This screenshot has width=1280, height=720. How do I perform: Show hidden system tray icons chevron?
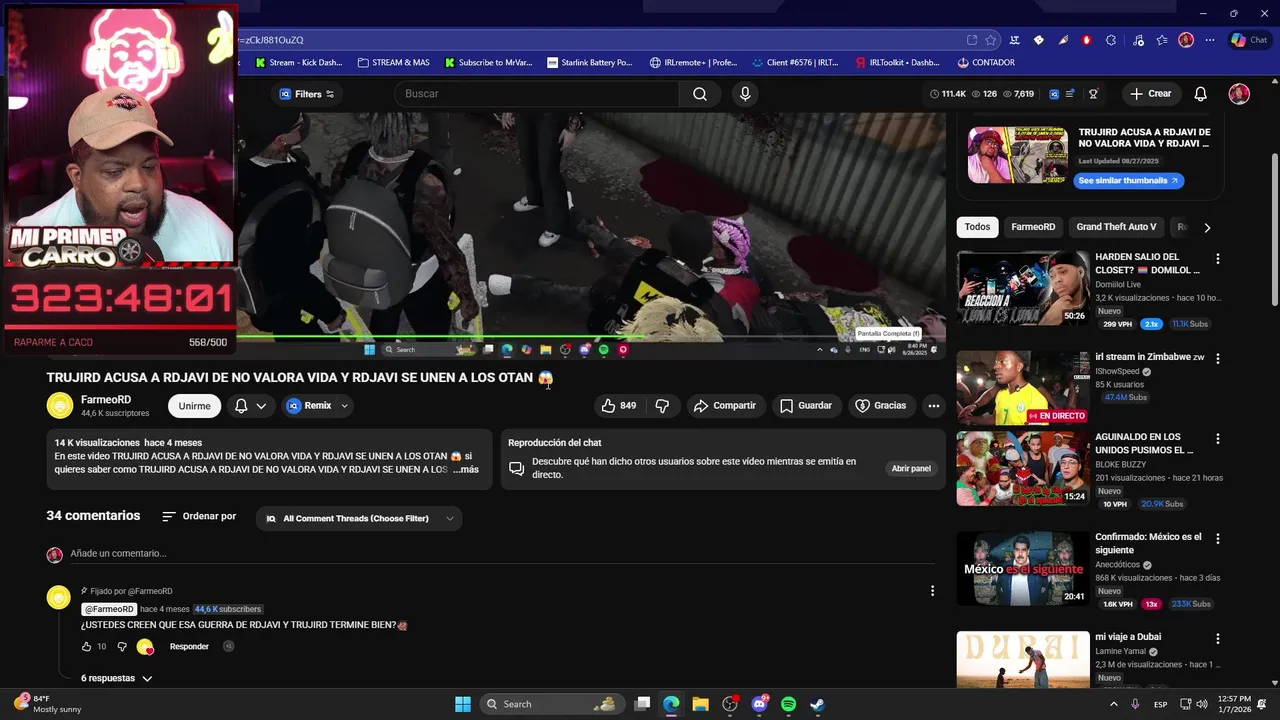(1114, 704)
